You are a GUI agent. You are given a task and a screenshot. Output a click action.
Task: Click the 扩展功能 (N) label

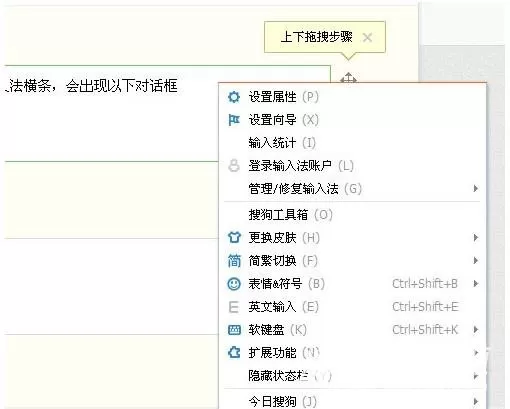point(284,353)
